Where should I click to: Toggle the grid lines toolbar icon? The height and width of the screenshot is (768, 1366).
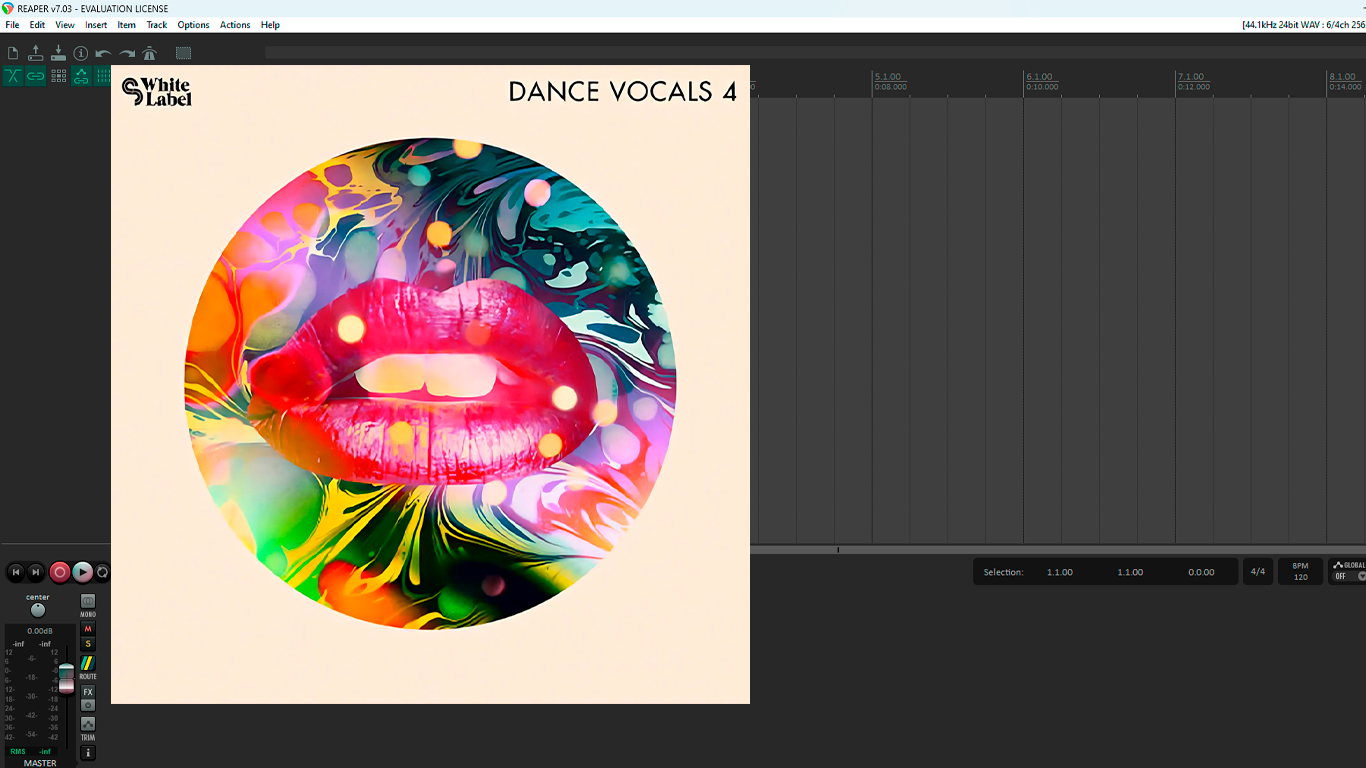[x=102, y=76]
